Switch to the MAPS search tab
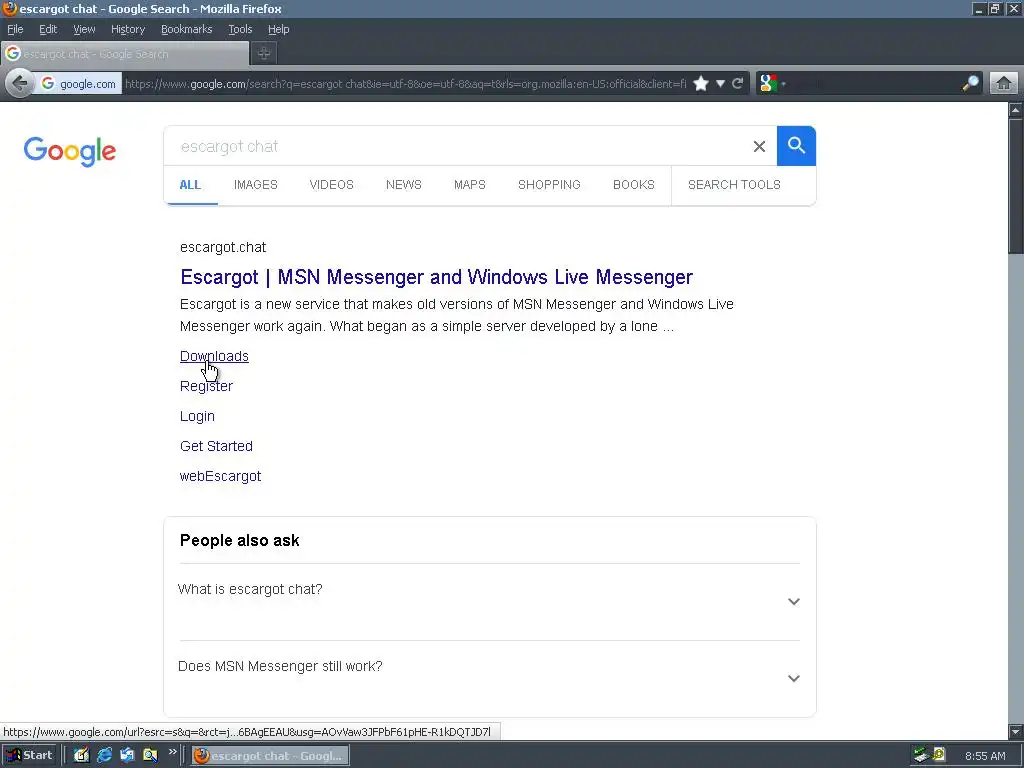This screenshot has width=1024, height=768. tap(470, 185)
